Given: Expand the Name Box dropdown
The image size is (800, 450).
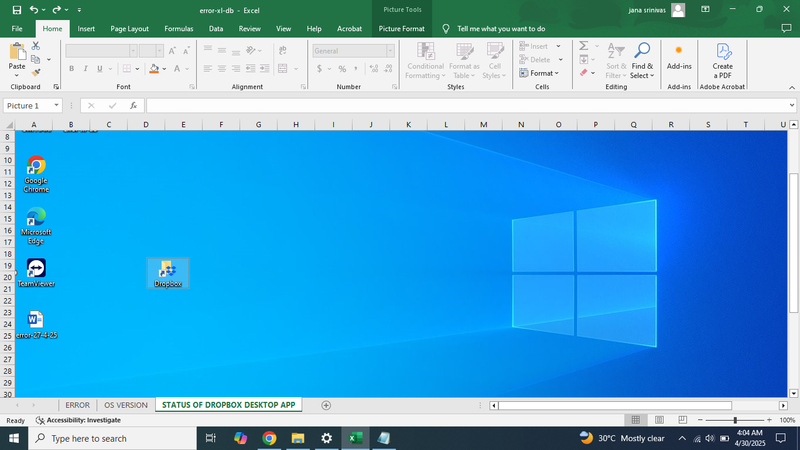Looking at the screenshot, I should coord(56,105).
